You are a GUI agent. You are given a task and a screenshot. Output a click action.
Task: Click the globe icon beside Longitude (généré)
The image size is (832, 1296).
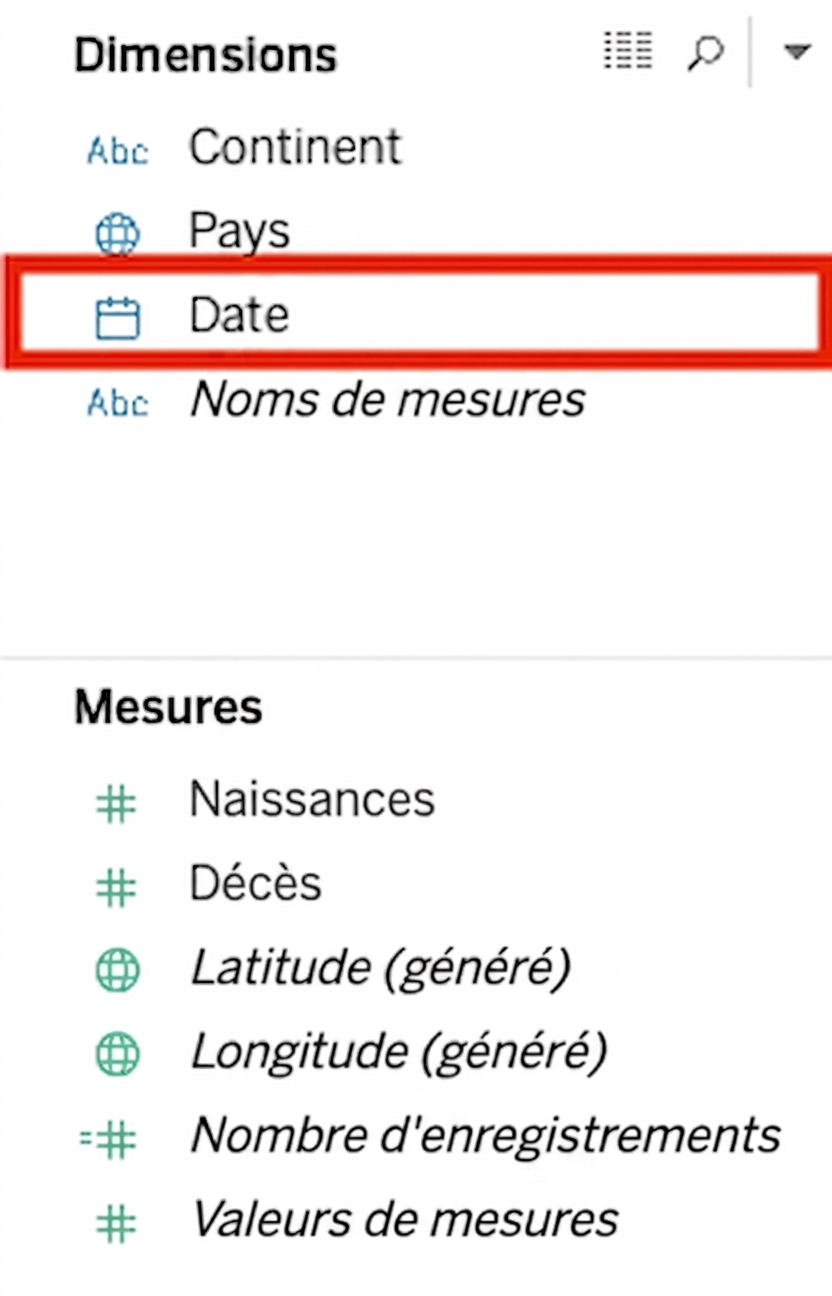[x=117, y=1055]
